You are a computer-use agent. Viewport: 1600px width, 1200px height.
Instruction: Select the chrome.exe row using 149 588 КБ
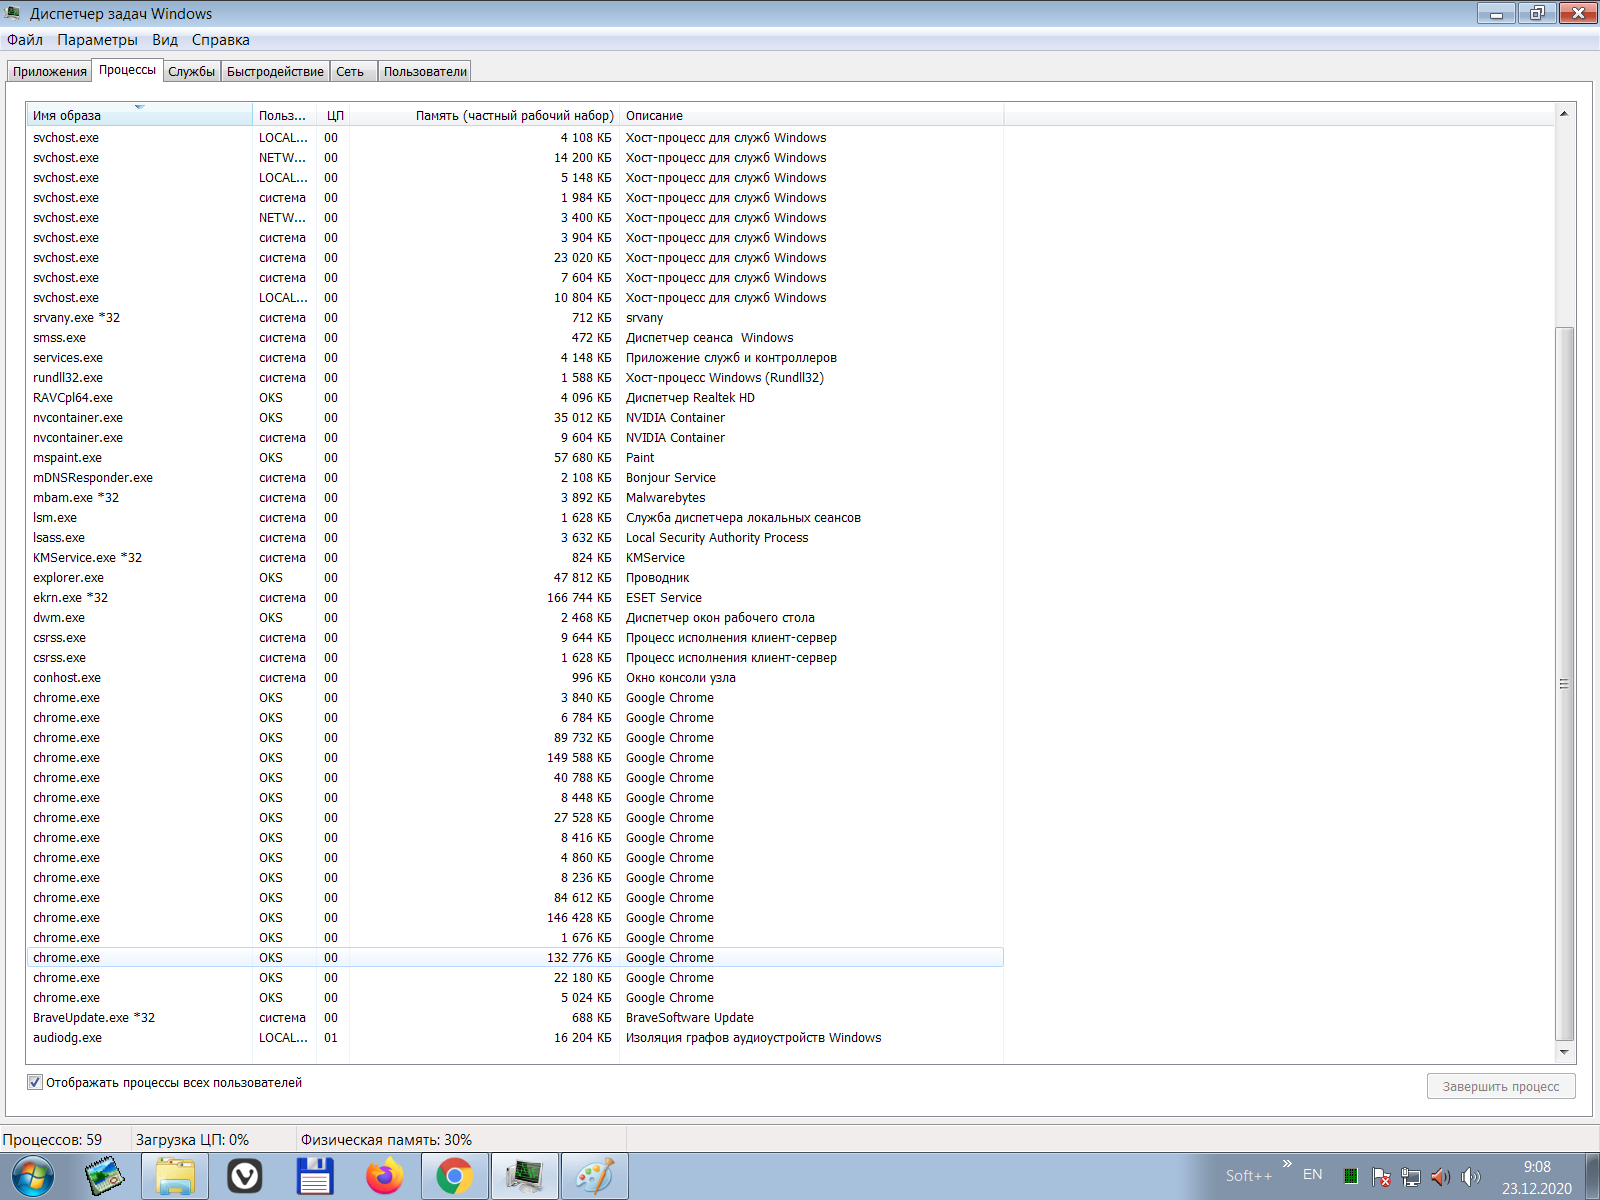pos(515,758)
